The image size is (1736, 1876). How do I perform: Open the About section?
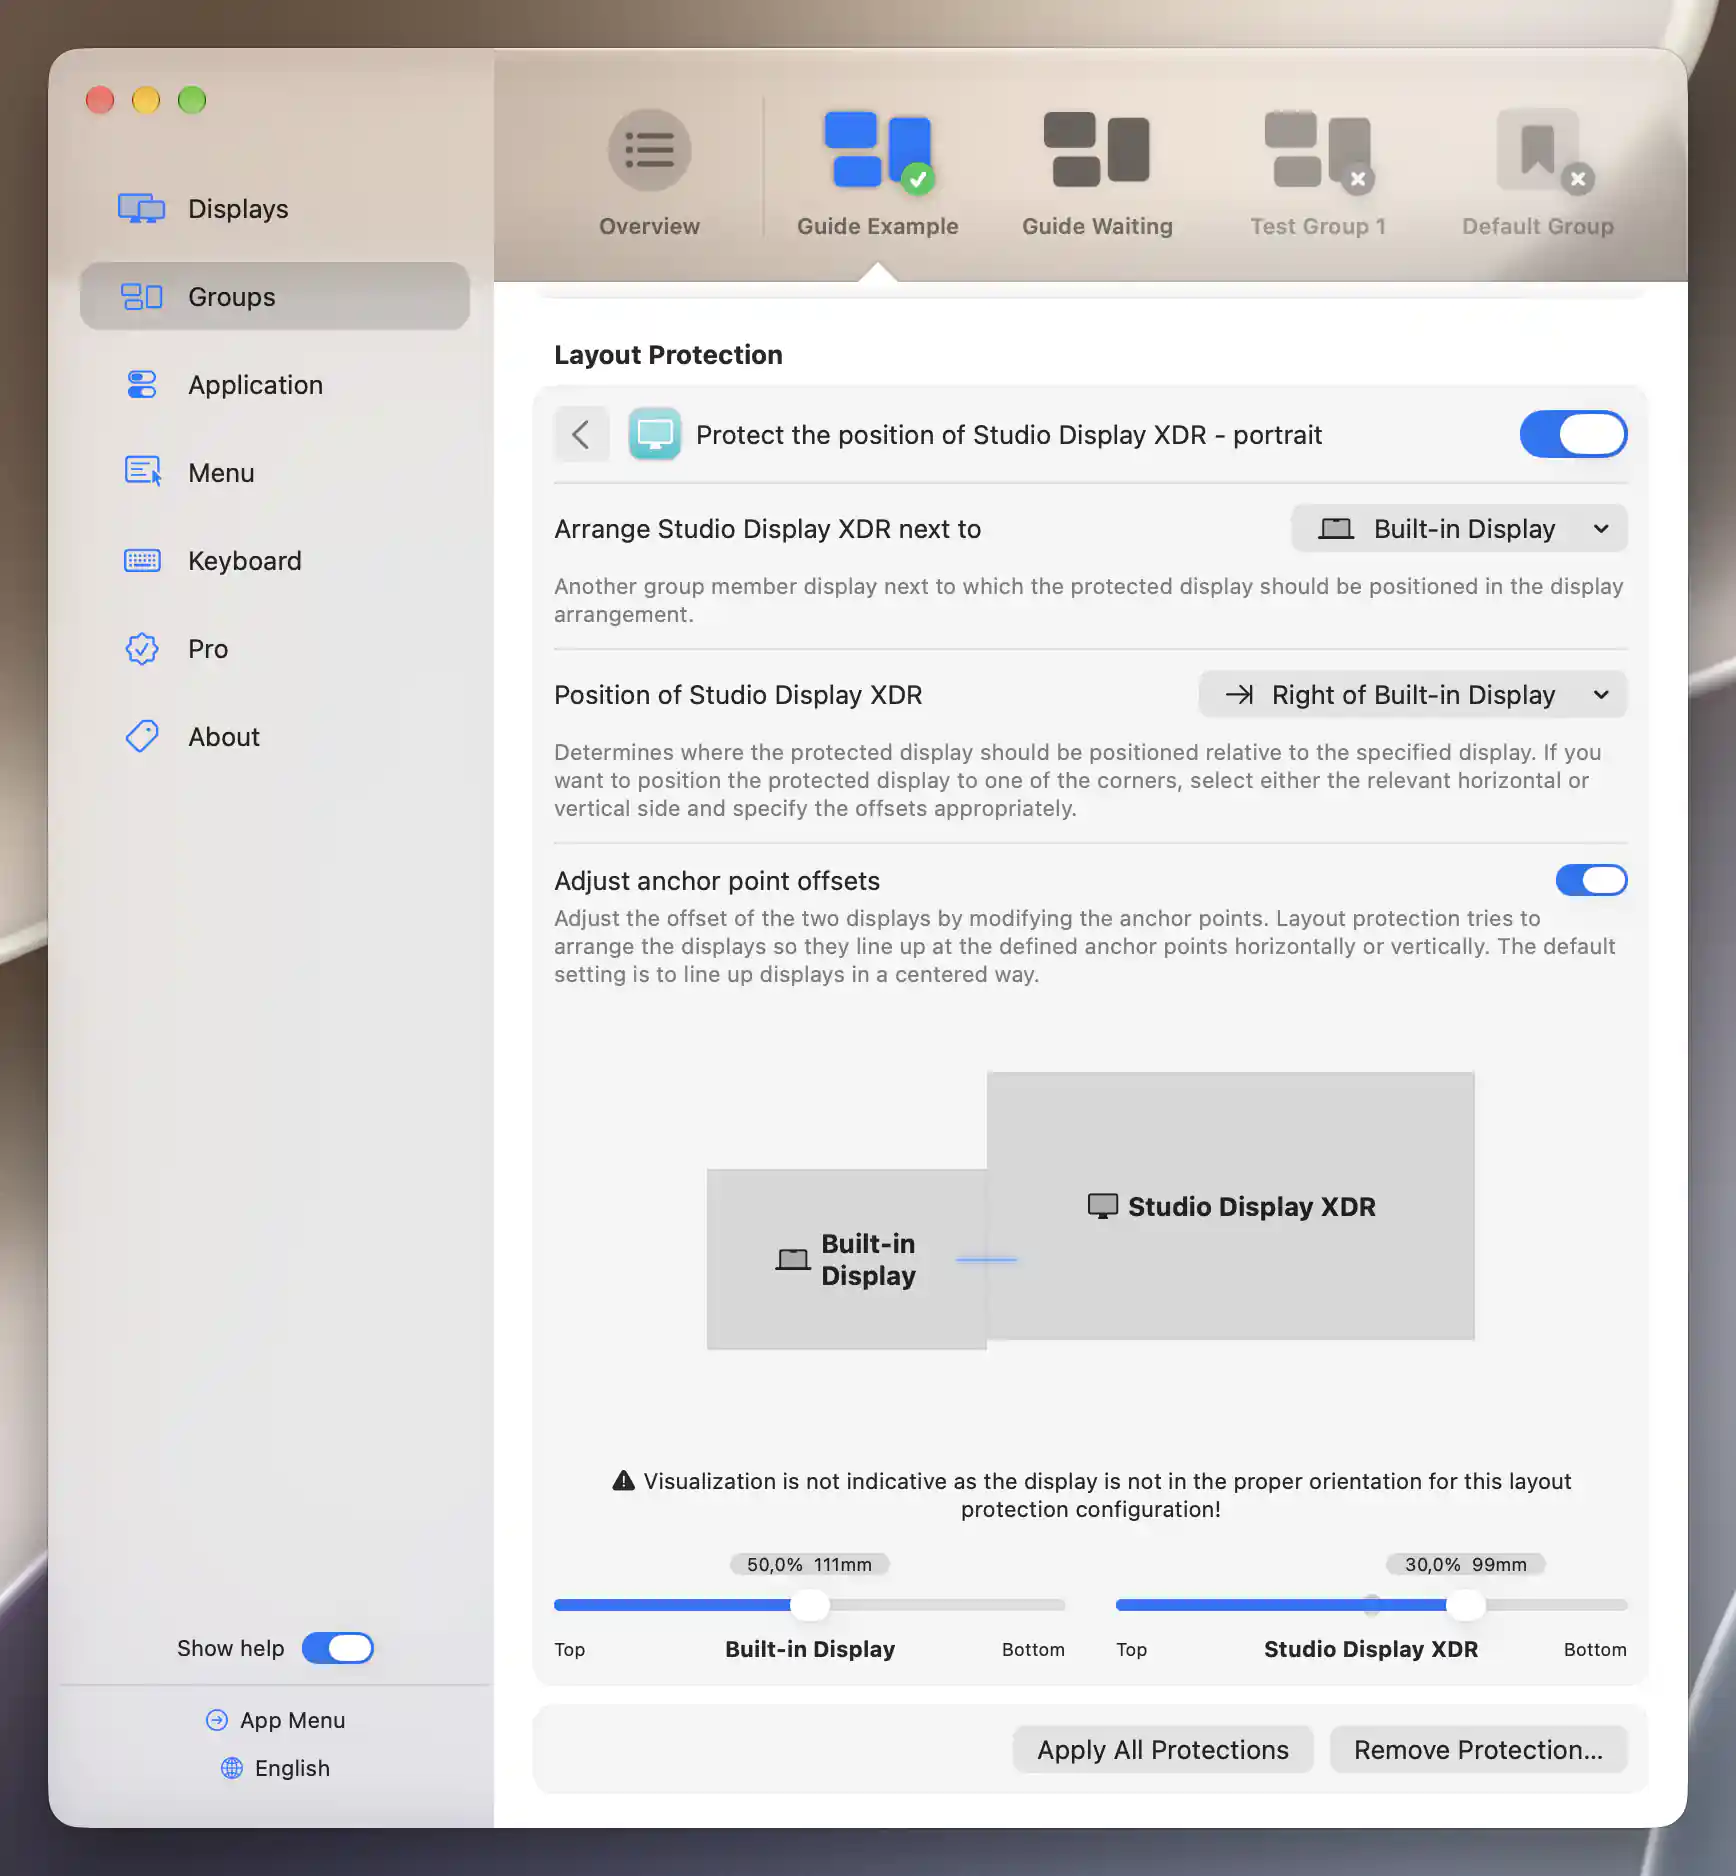[x=274, y=737]
